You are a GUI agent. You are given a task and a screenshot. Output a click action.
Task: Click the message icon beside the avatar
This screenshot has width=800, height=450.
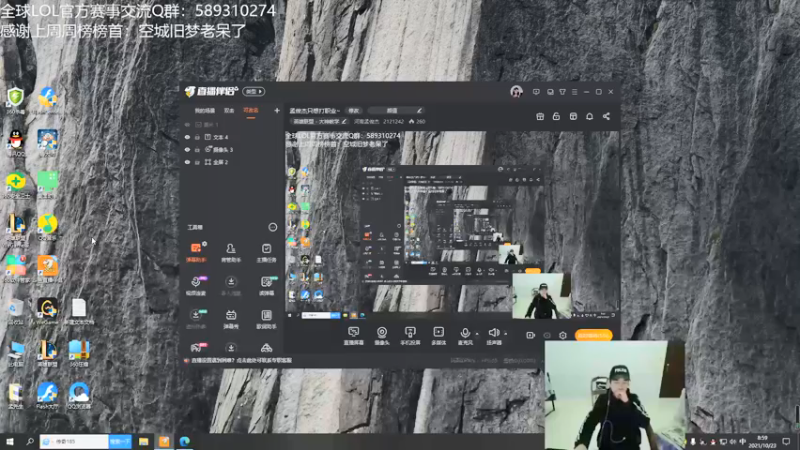point(536,92)
